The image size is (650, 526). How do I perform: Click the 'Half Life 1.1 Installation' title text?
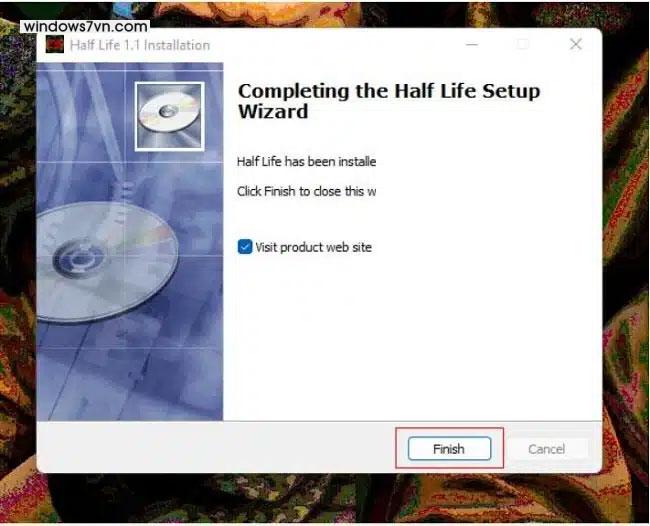140,45
